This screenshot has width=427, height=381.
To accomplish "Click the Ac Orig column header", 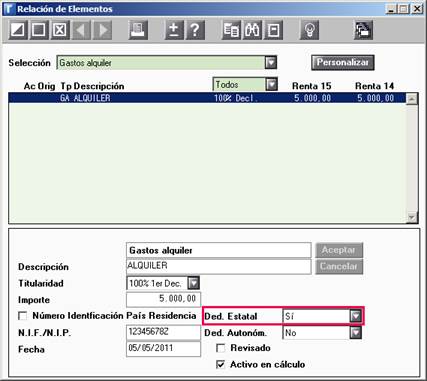I will (39, 86).
